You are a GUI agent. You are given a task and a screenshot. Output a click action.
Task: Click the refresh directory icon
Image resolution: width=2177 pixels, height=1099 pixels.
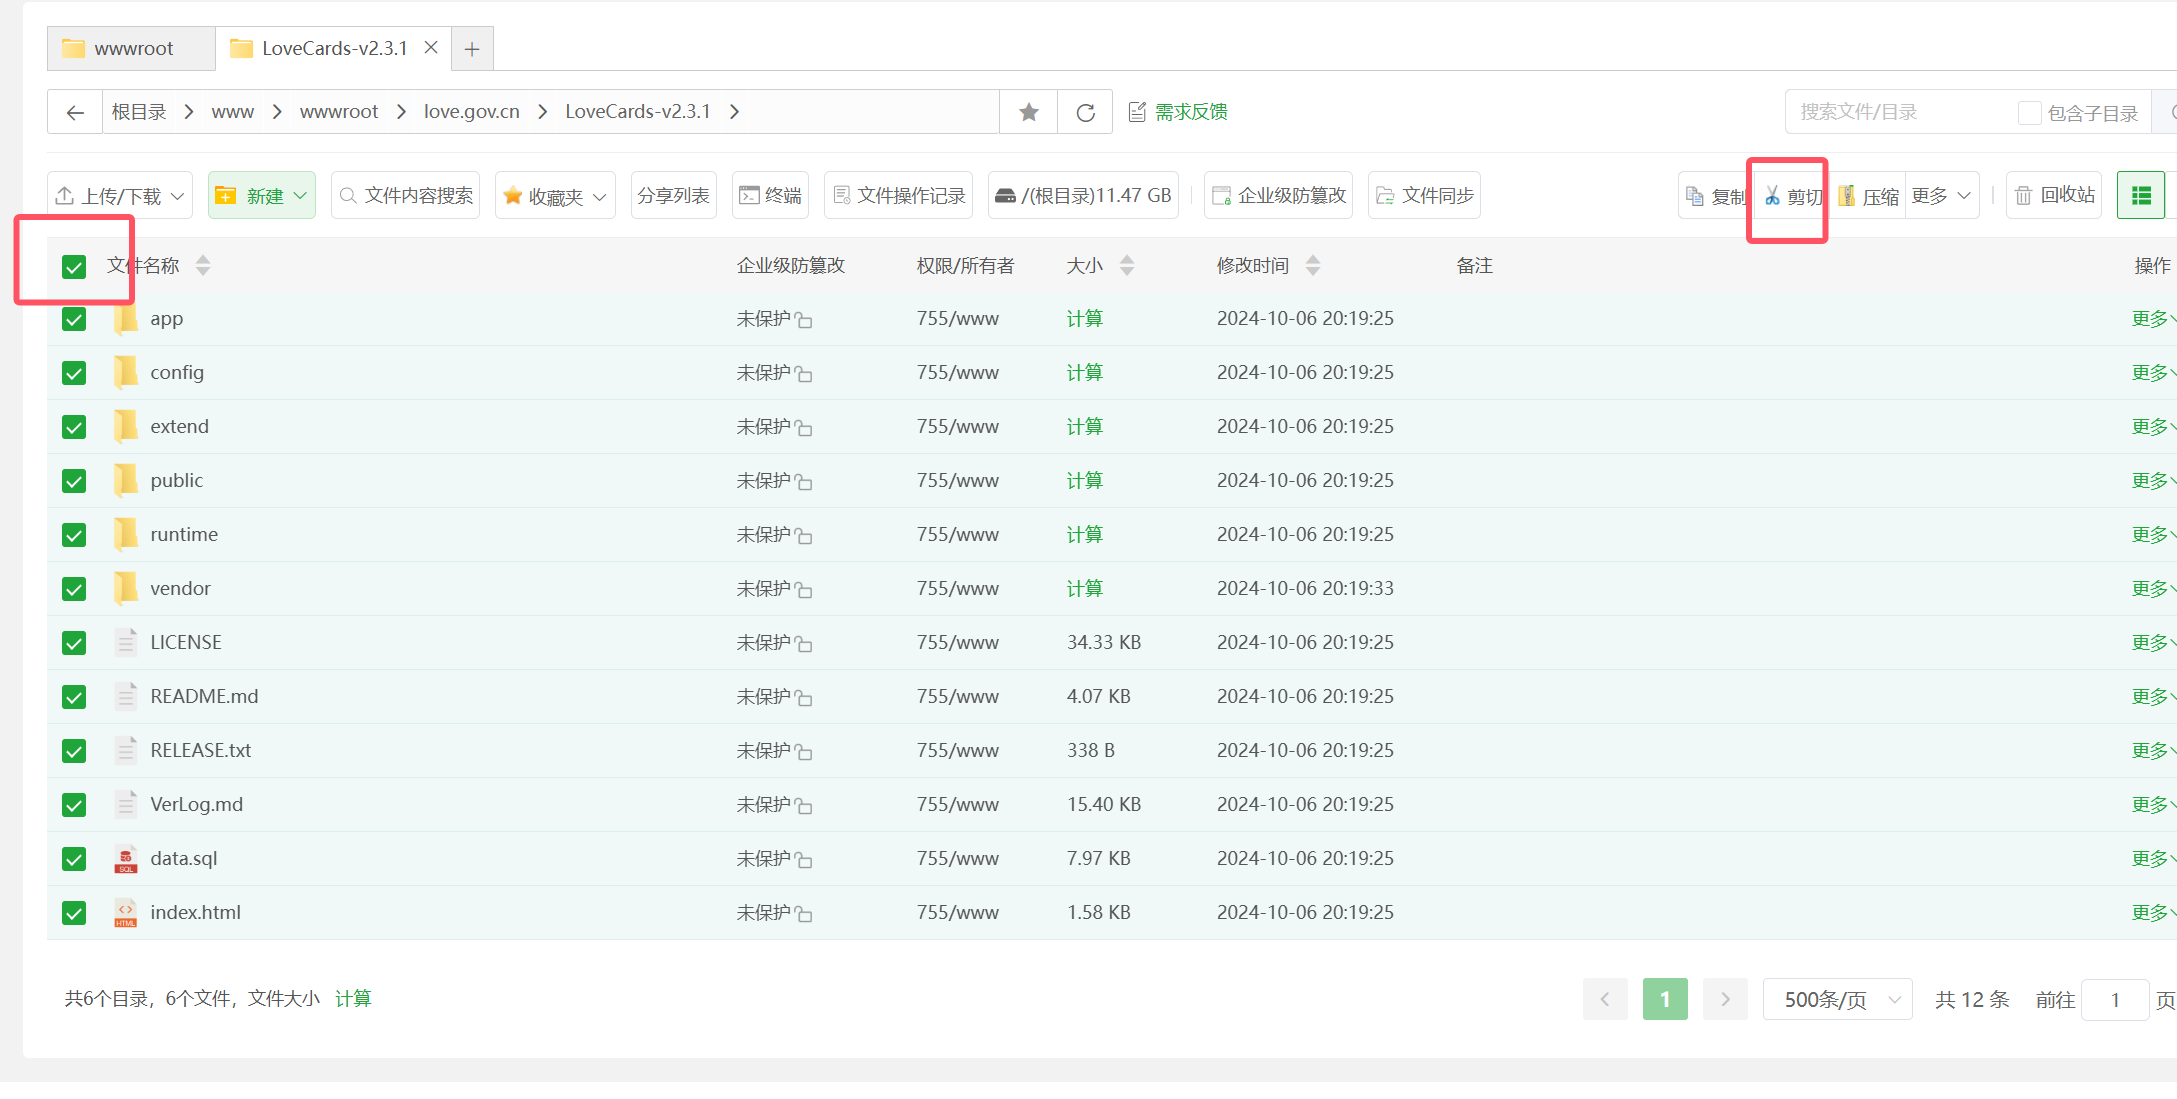point(1085,112)
